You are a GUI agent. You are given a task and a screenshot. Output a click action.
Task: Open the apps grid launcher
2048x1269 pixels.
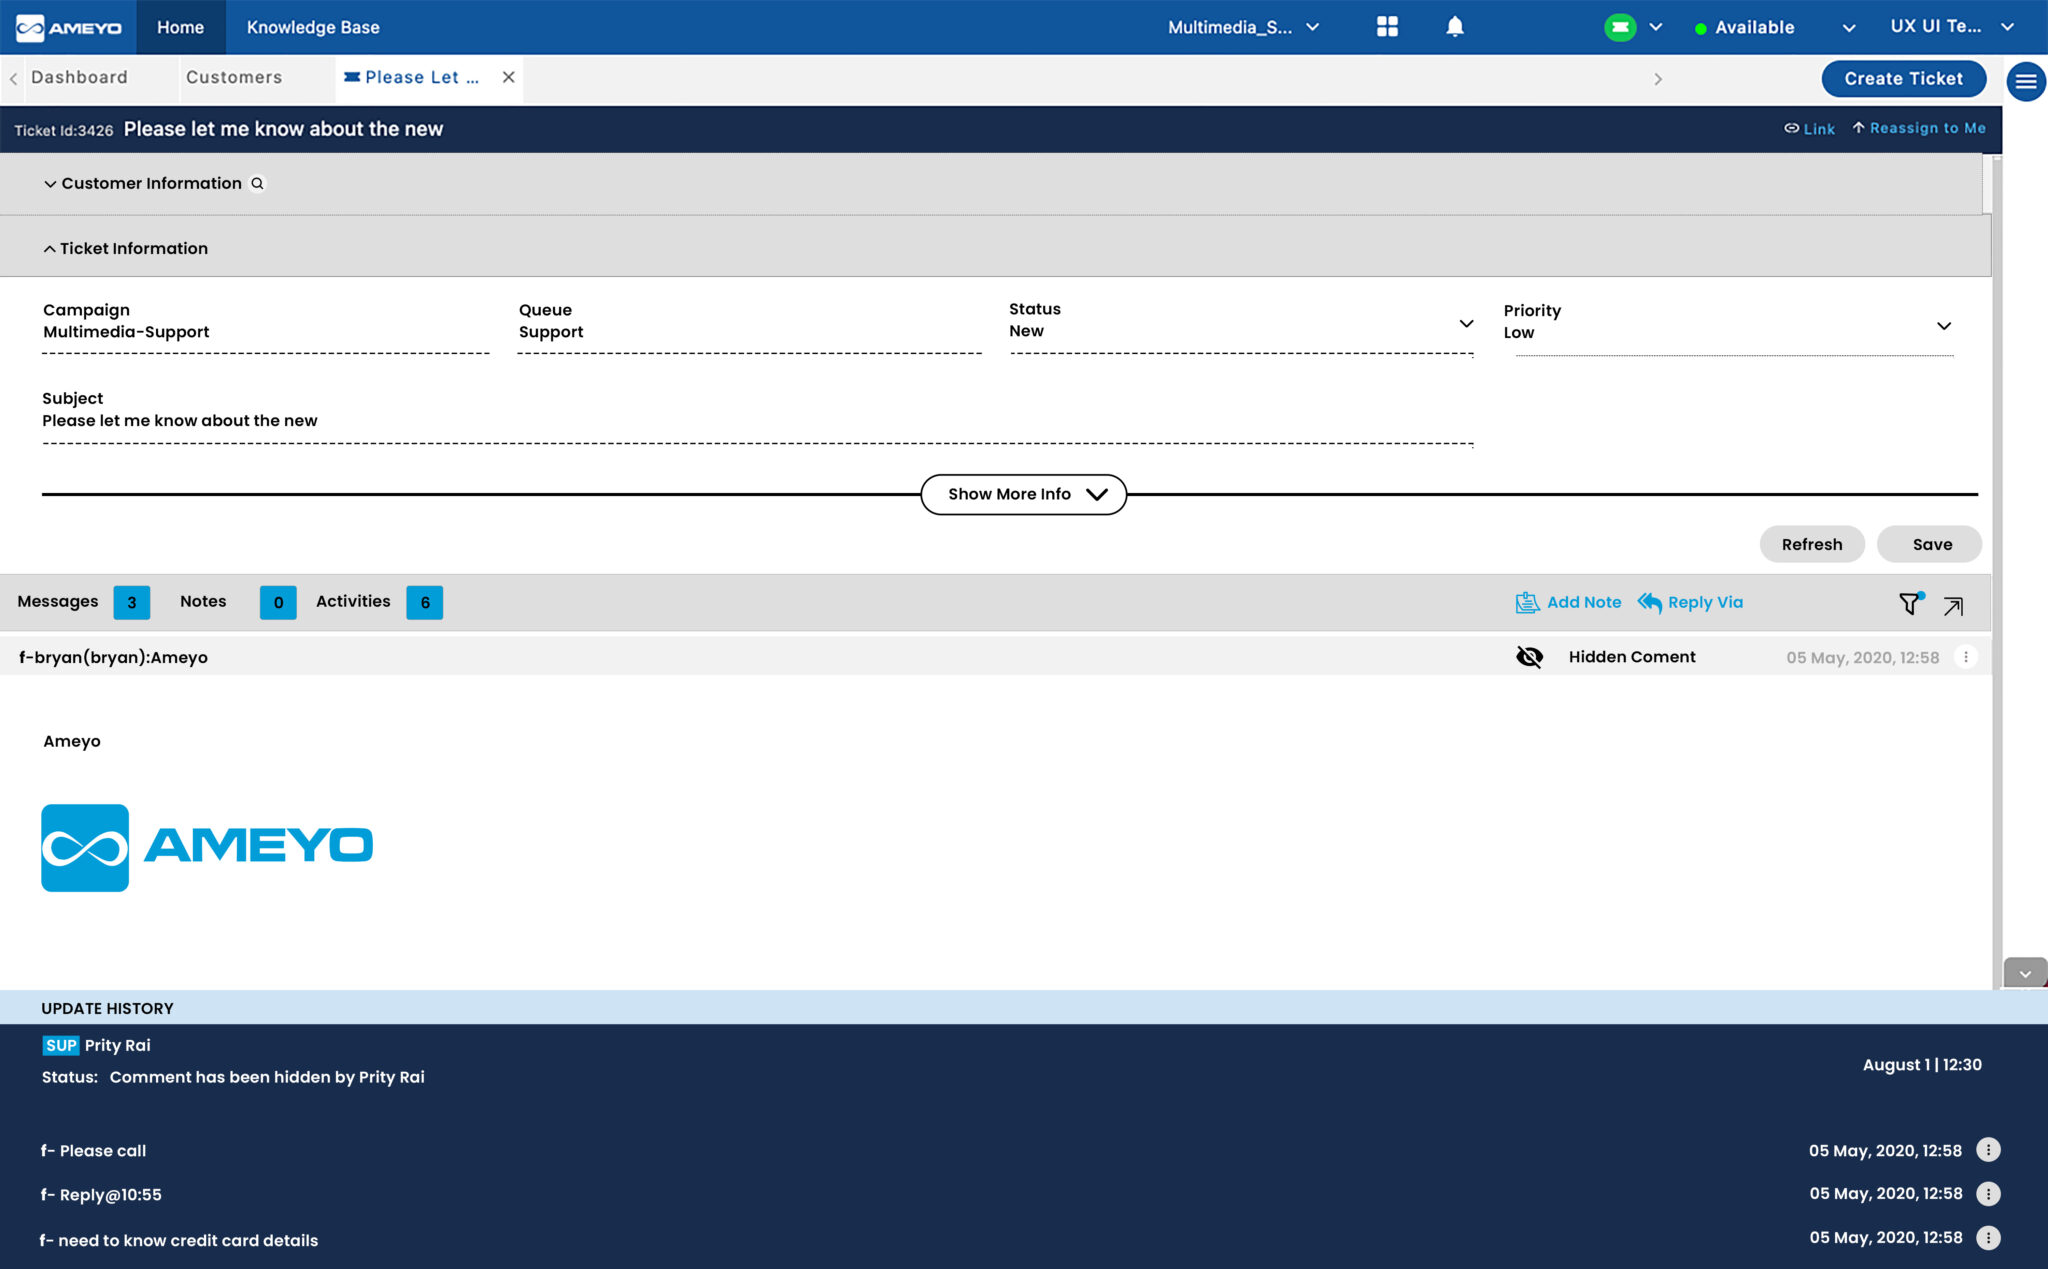coord(1388,27)
